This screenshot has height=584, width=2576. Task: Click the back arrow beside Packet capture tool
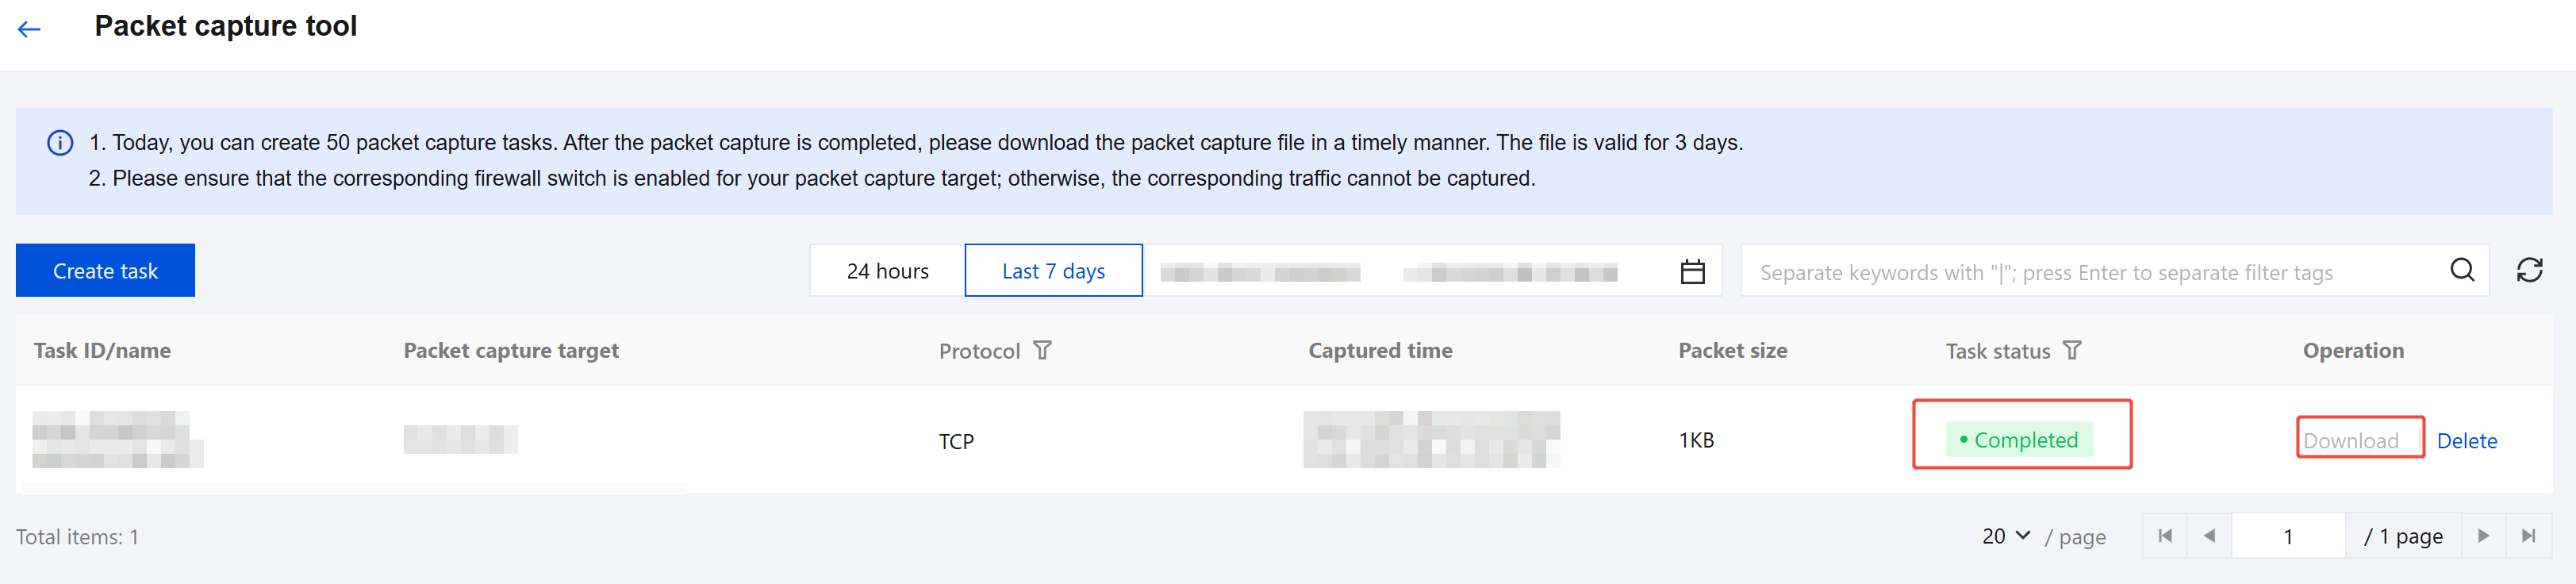29,29
